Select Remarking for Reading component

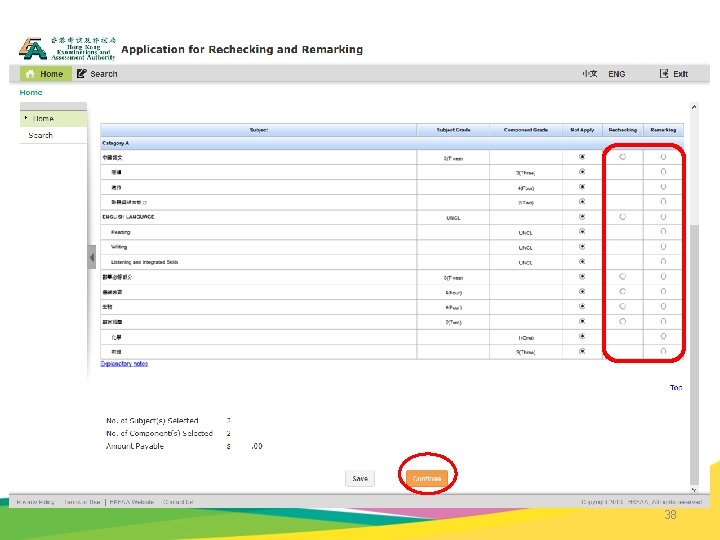click(663, 231)
